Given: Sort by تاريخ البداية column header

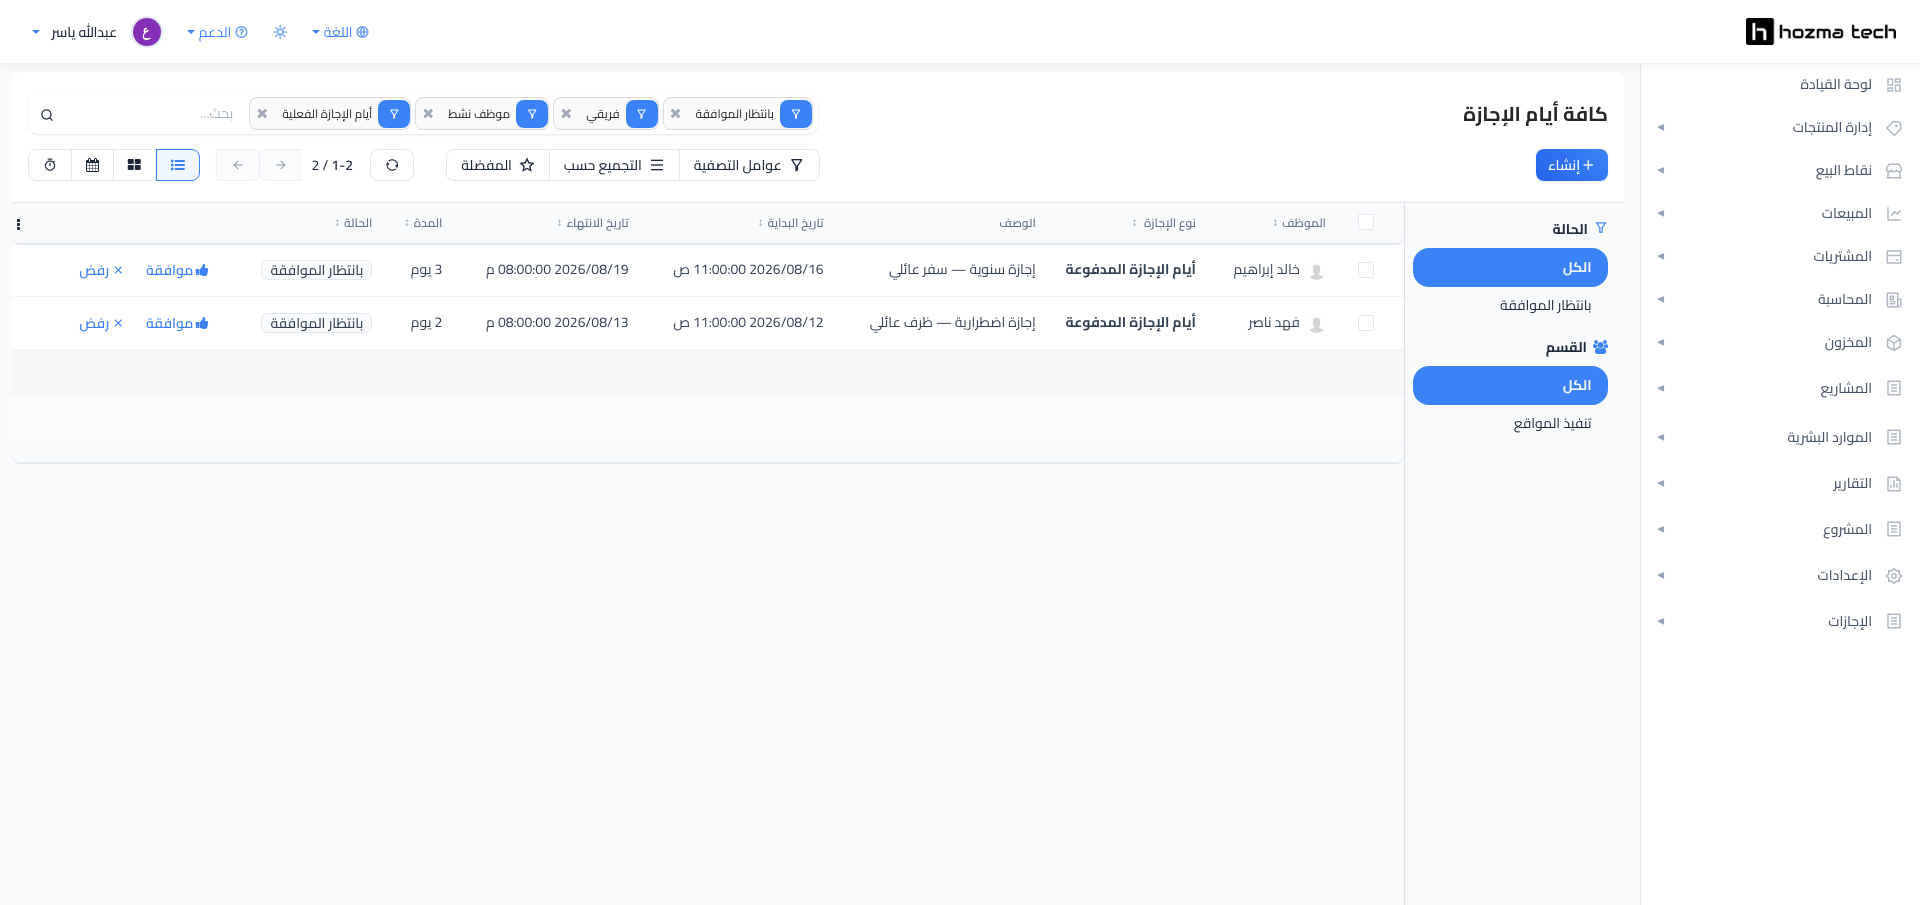Looking at the screenshot, I should click(x=790, y=223).
